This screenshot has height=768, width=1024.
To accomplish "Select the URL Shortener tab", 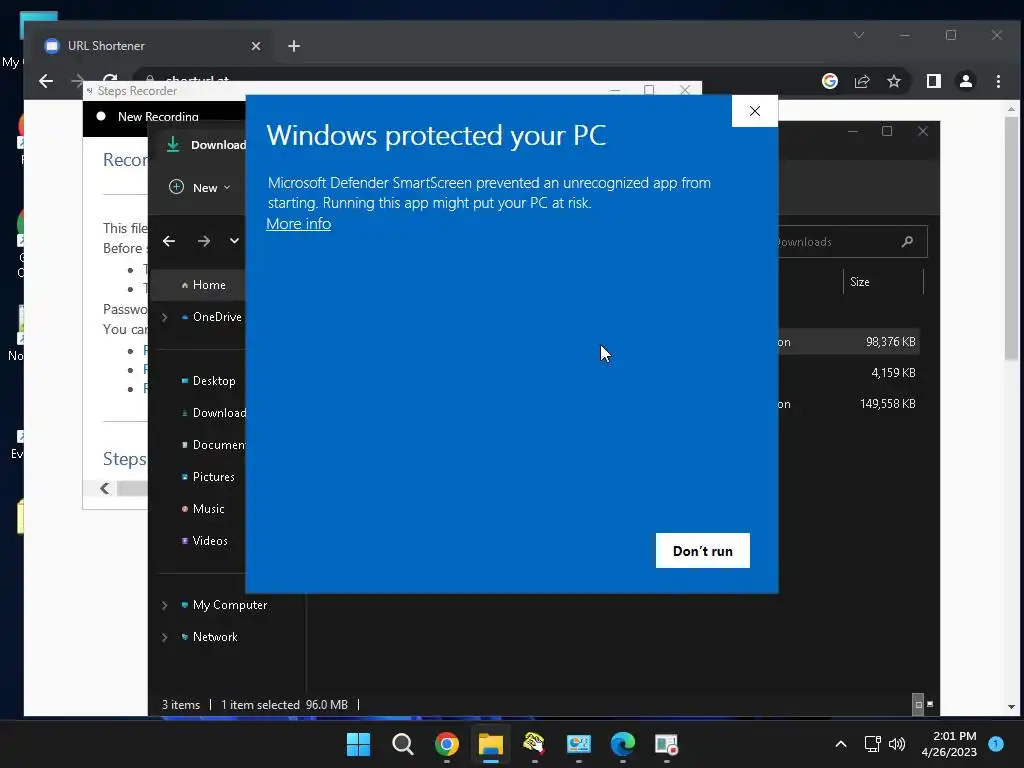I will coord(152,46).
